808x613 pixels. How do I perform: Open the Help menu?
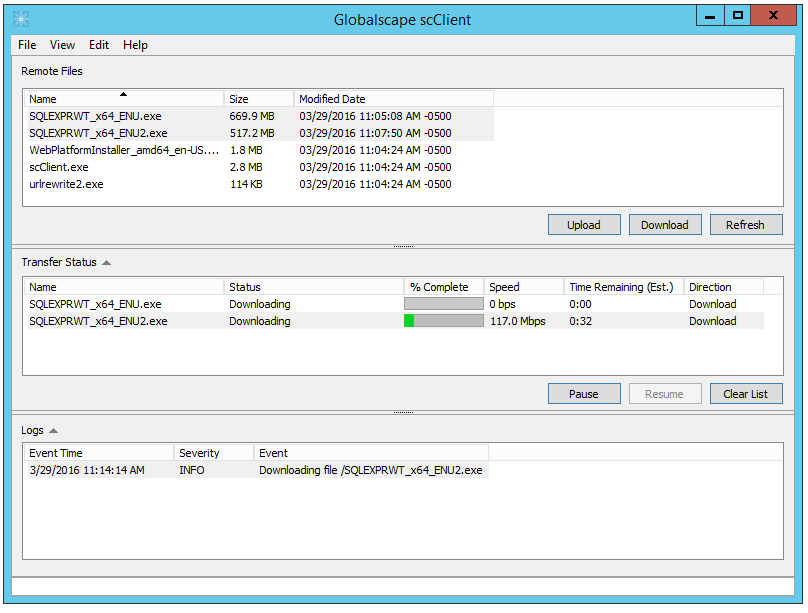click(136, 45)
